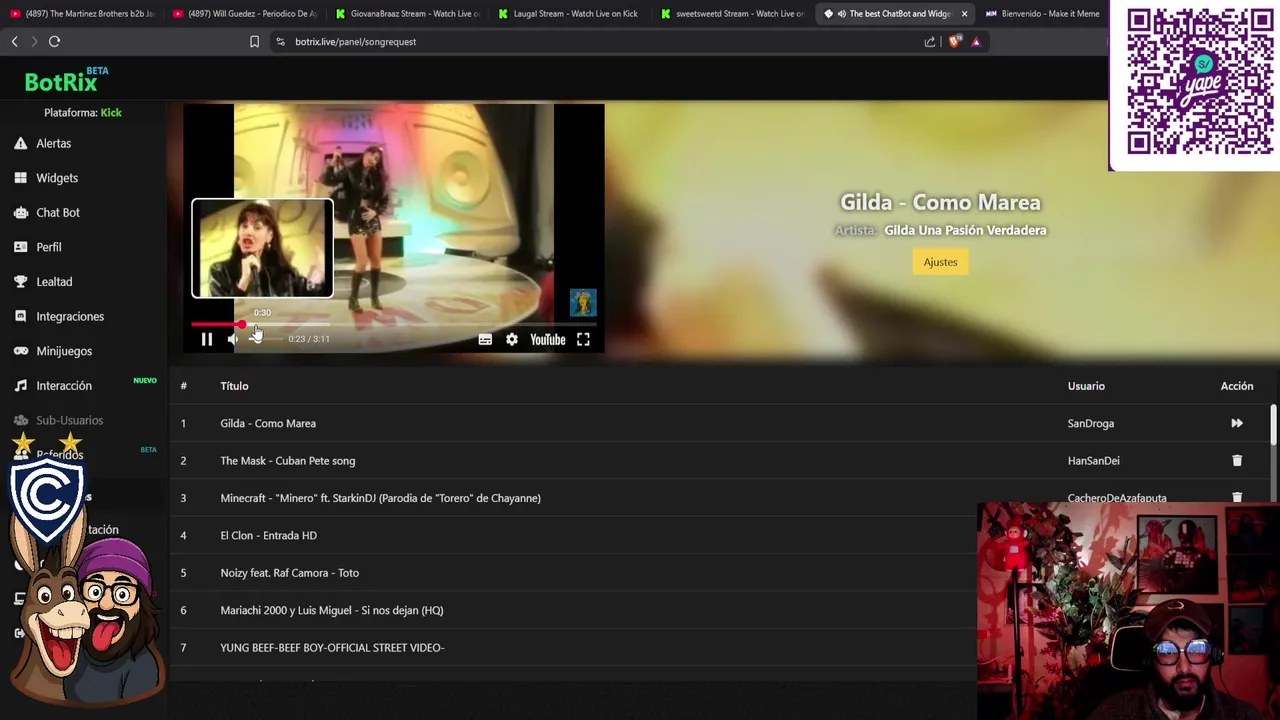Click the Chat Bot robot icon
Image resolution: width=1280 pixels, height=720 pixels.
(x=20, y=212)
